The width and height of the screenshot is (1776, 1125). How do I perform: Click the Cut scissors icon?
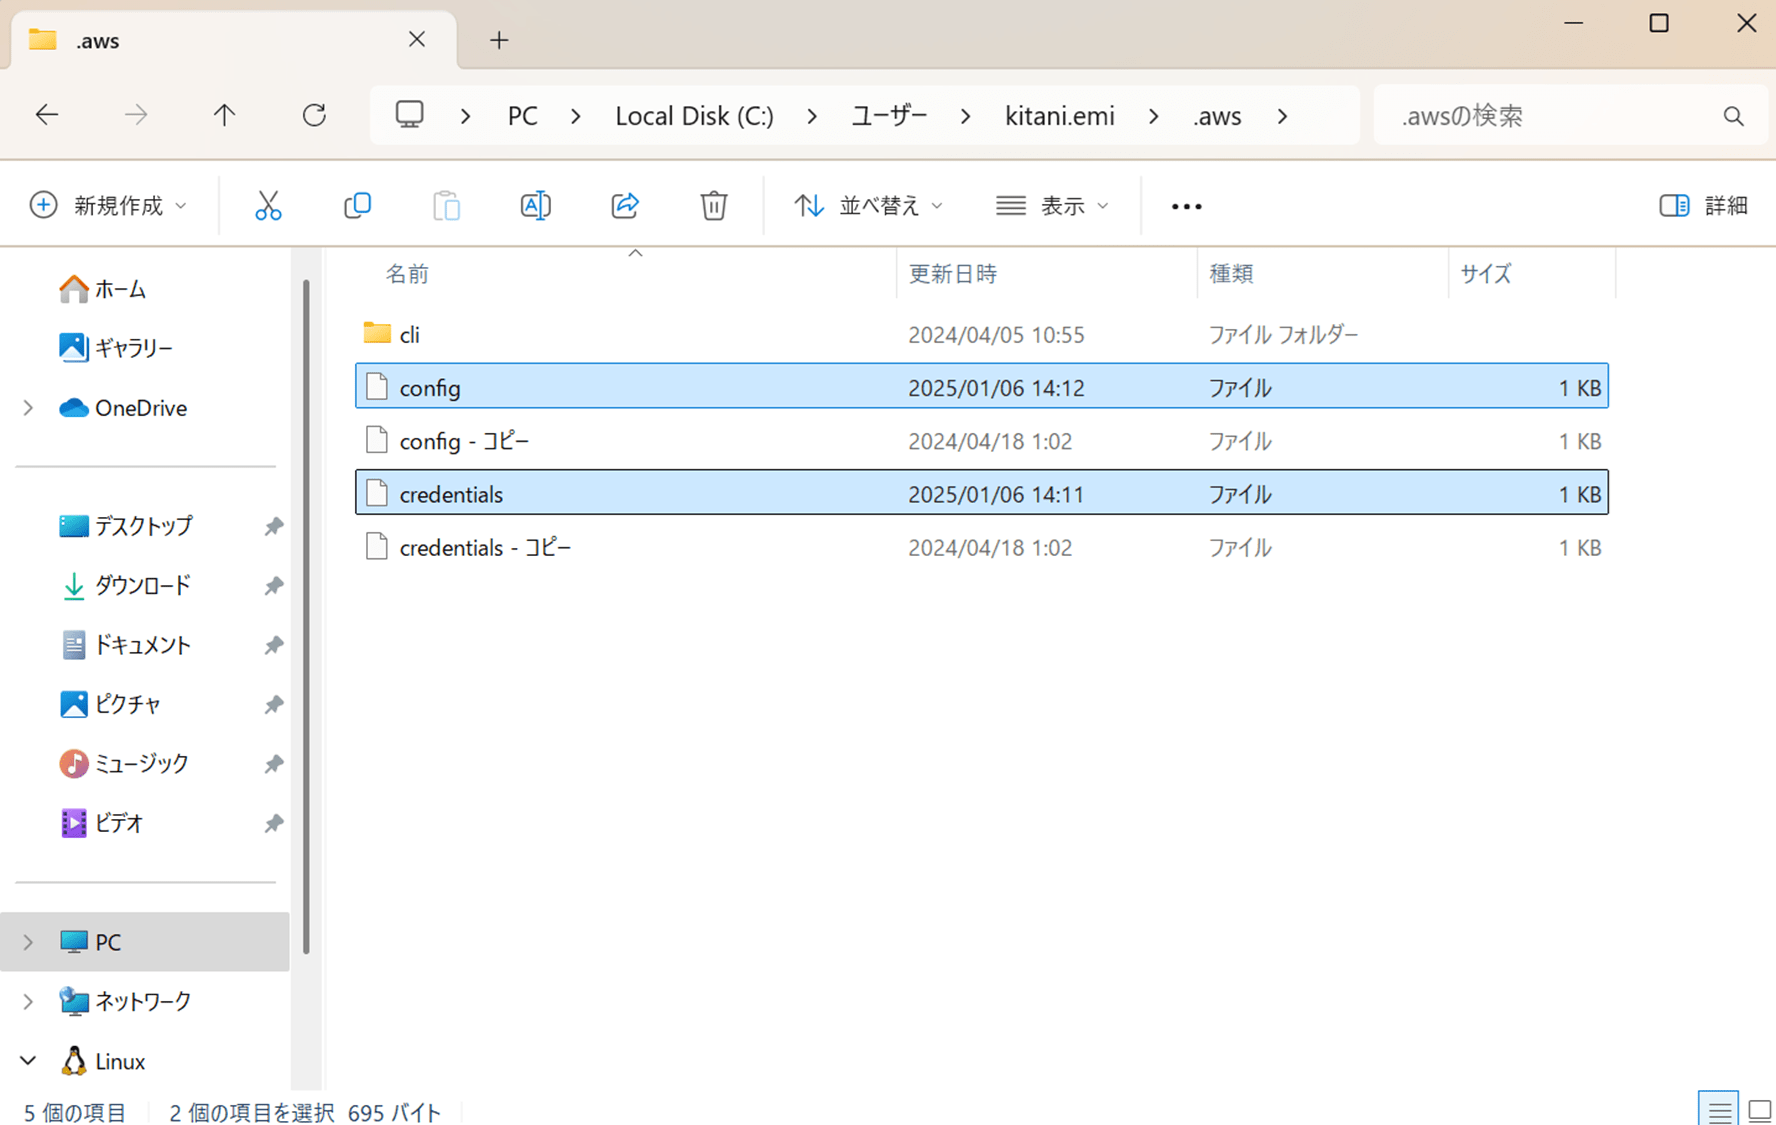(268, 205)
